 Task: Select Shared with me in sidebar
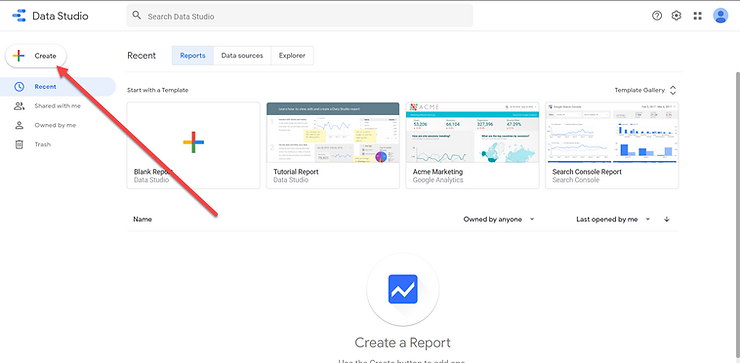point(58,106)
